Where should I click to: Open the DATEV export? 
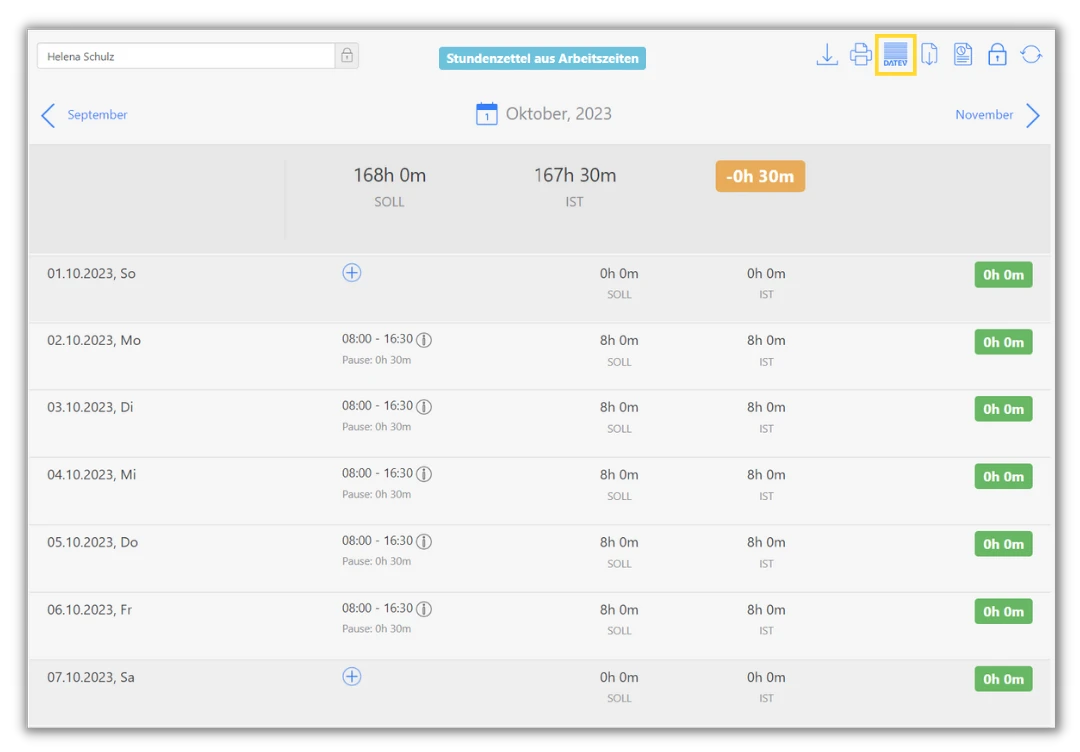pos(895,55)
